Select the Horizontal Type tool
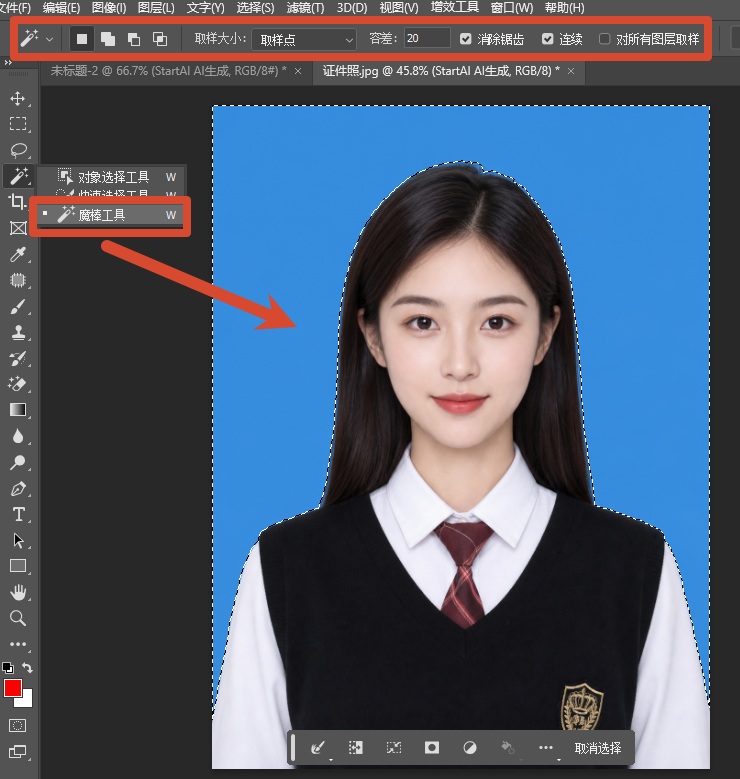Screen dimensions: 740x779 [x=18, y=514]
